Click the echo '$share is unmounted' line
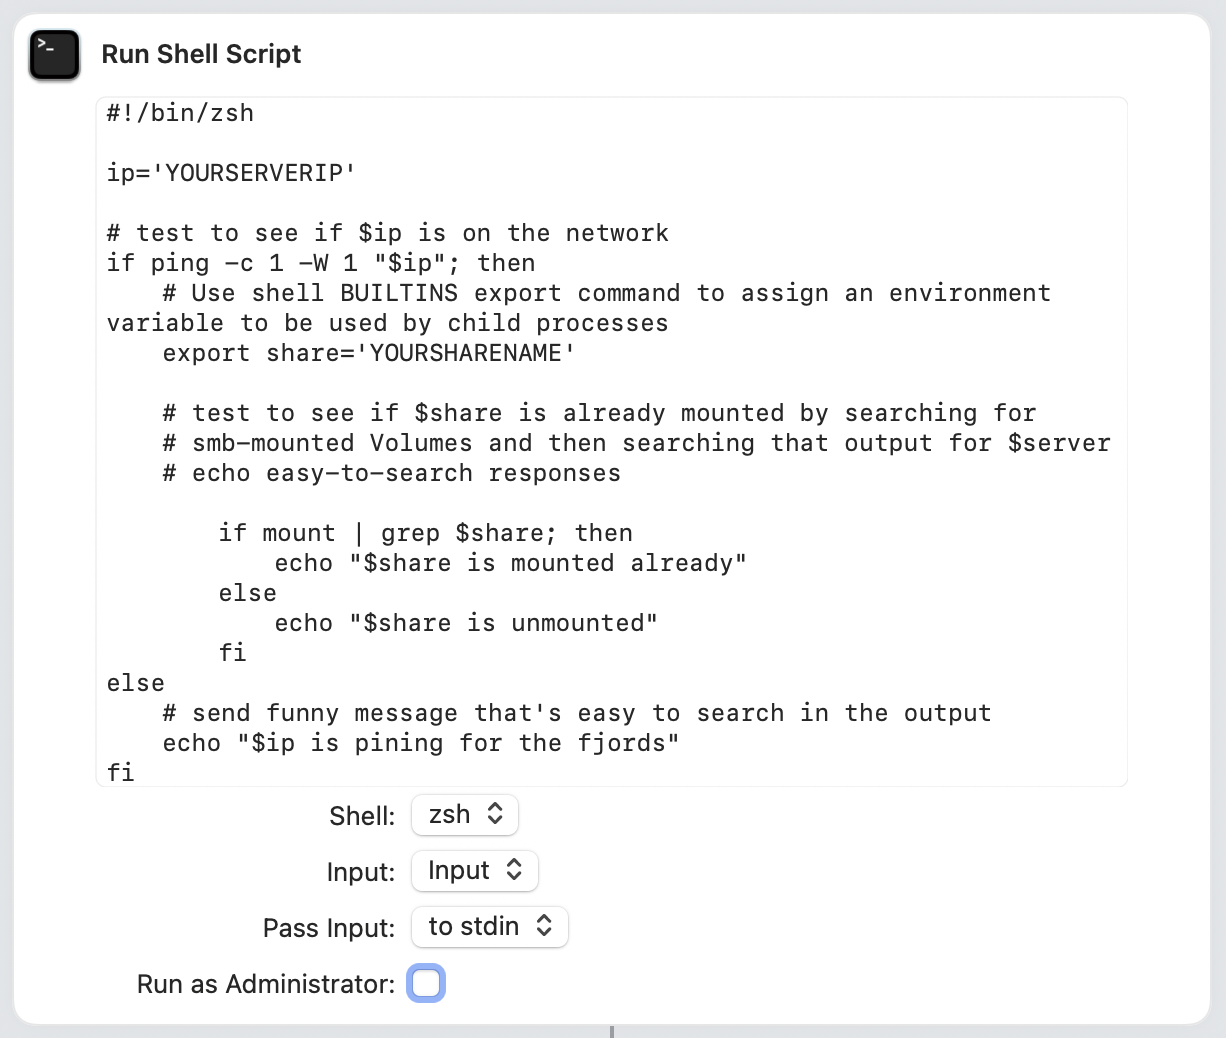 coord(466,623)
